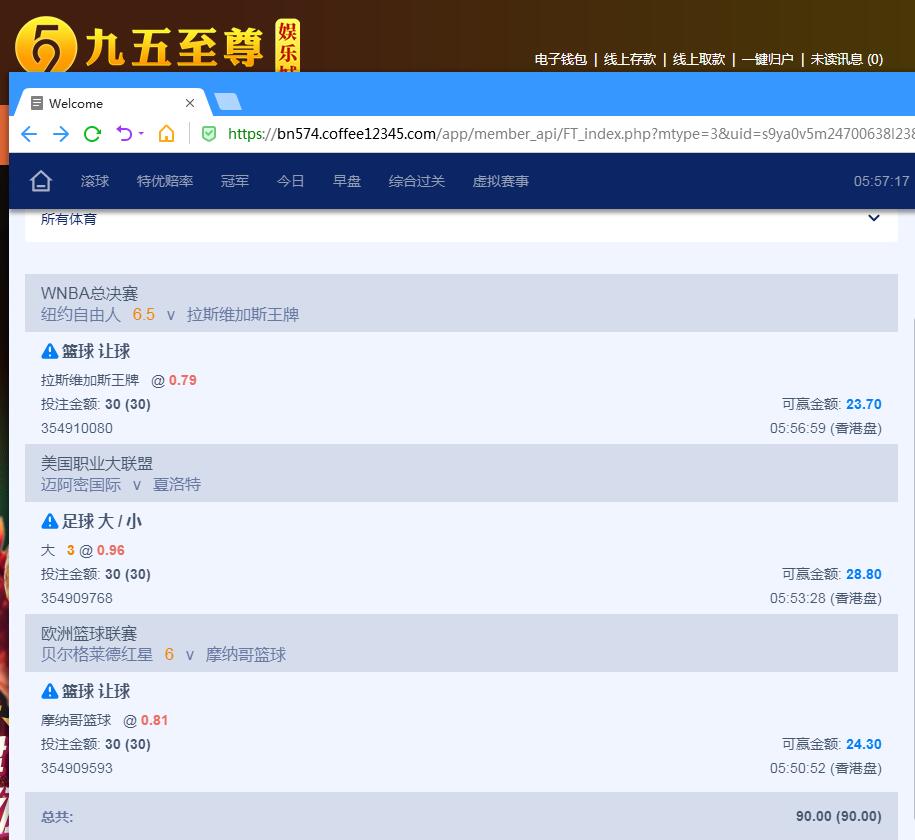Click the 九五至尊 logo
This screenshot has height=840, width=915.
(x=158, y=44)
